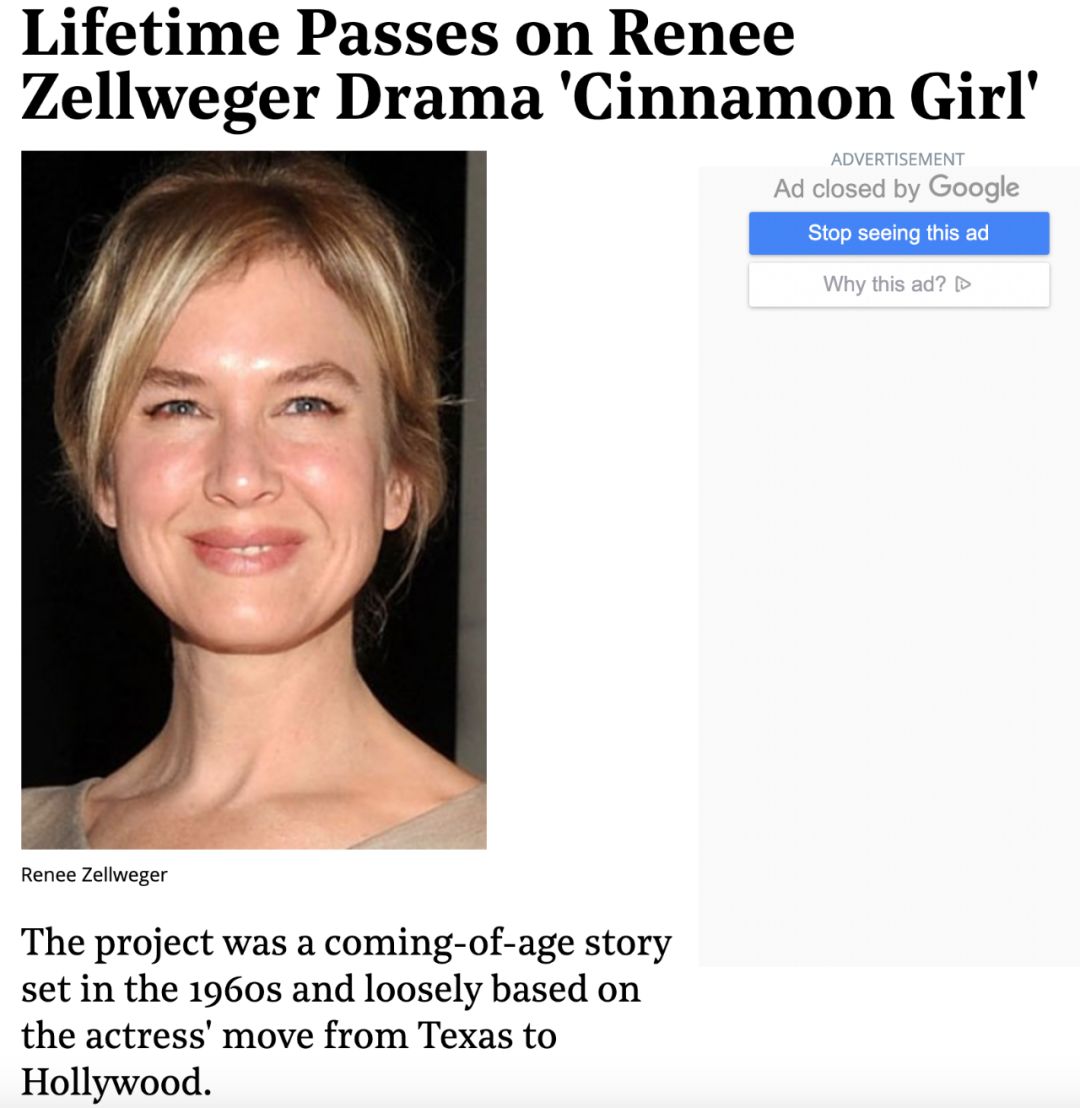Click the blank ad placeholder area
The image size is (1080, 1108).
pos(888,640)
